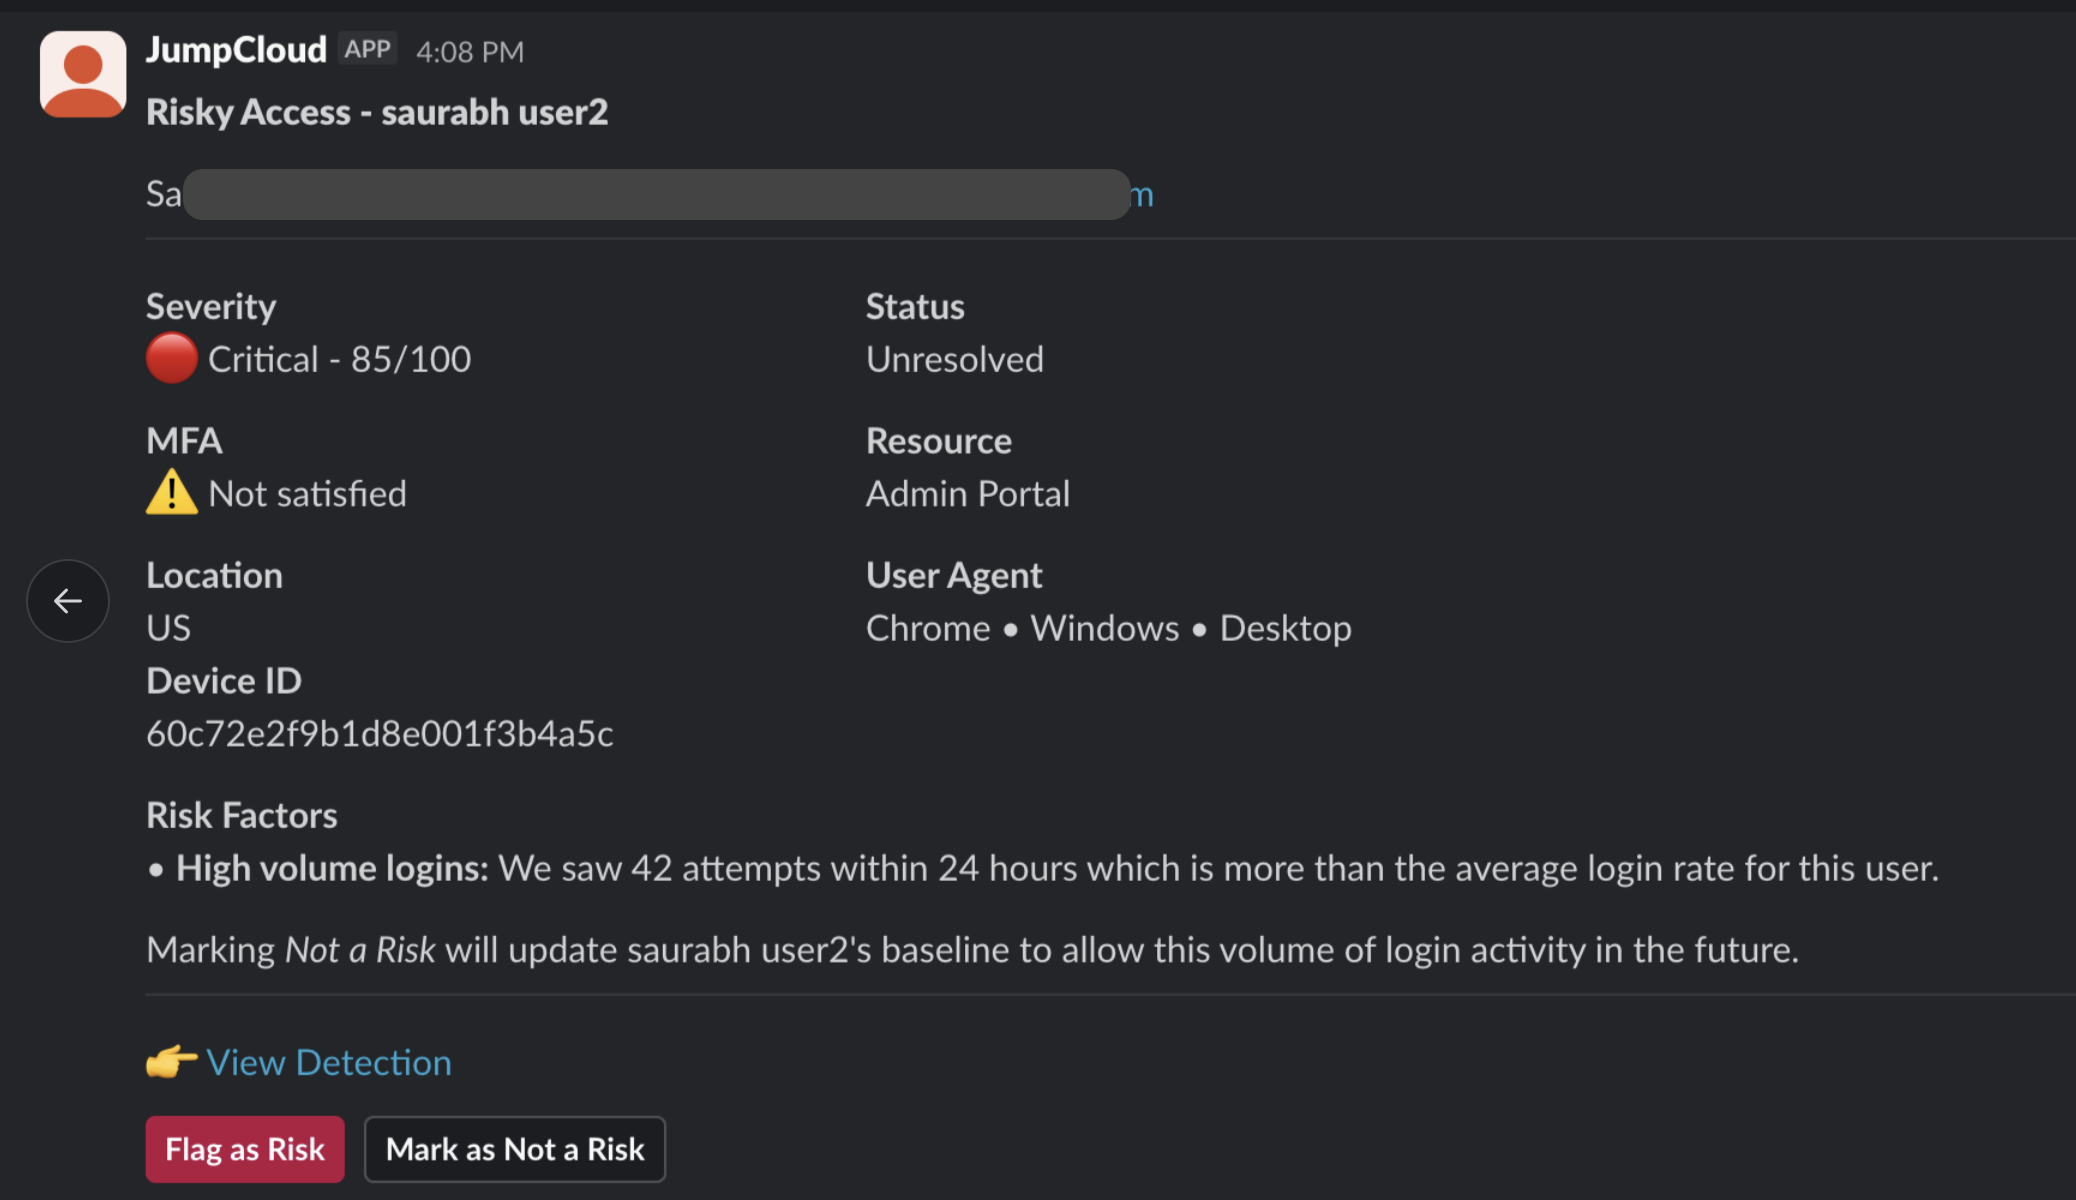This screenshot has width=2076, height=1200.
Task: Click the pointing hand emoji beside View Detection
Action: (172, 1061)
